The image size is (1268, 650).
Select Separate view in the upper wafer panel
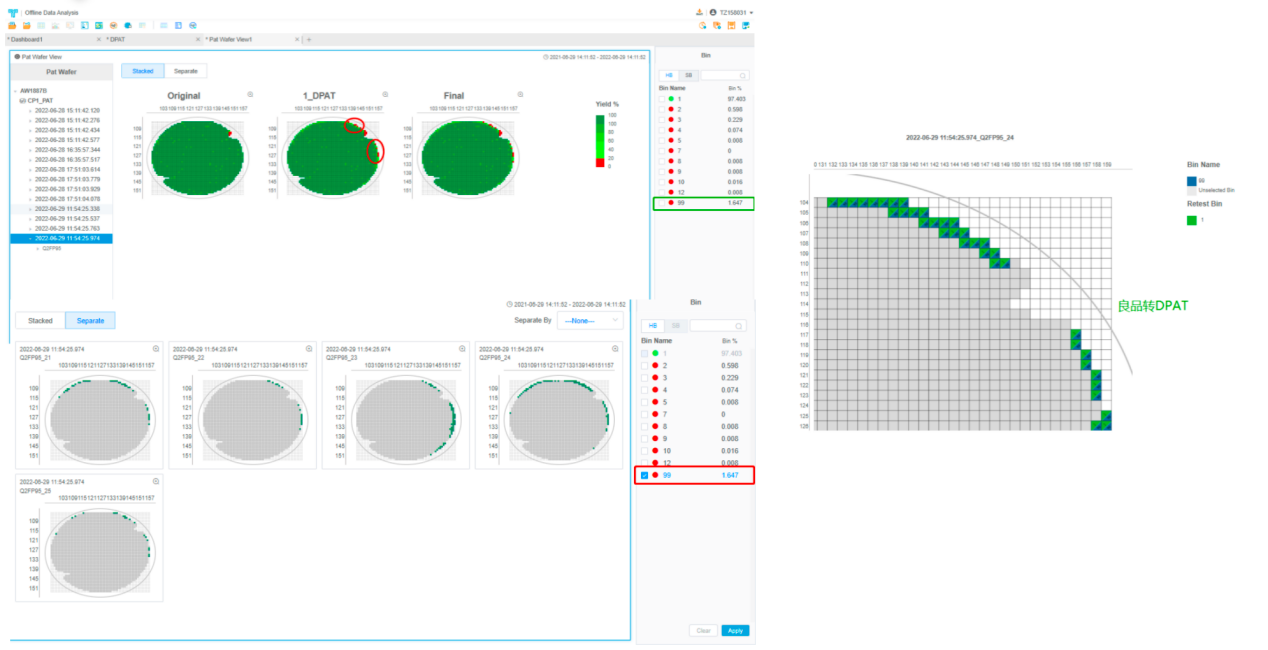coord(185,71)
